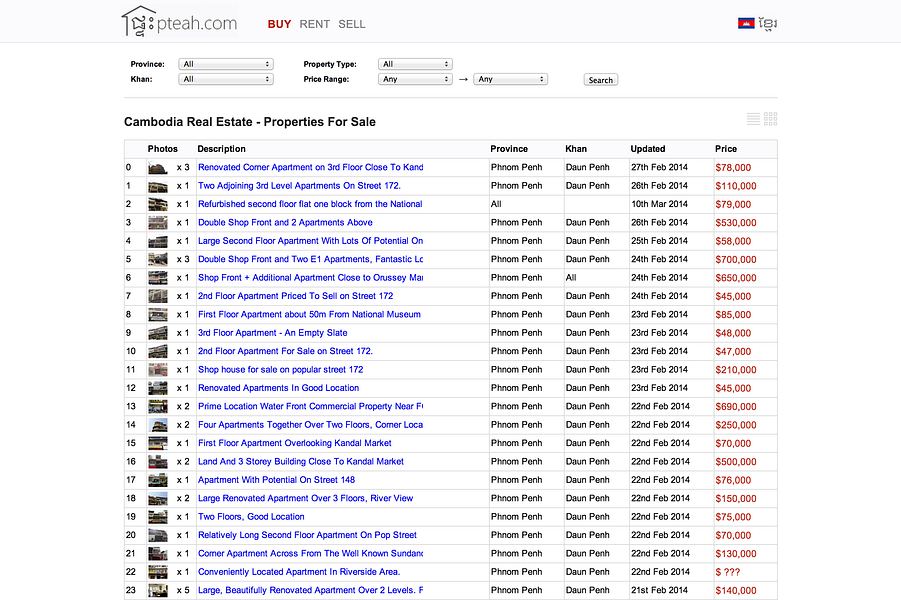The width and height of the screenshot is (901, 600).
Task: Open thumbnail for Two Floors, Good Location
Action: (157, 517)
